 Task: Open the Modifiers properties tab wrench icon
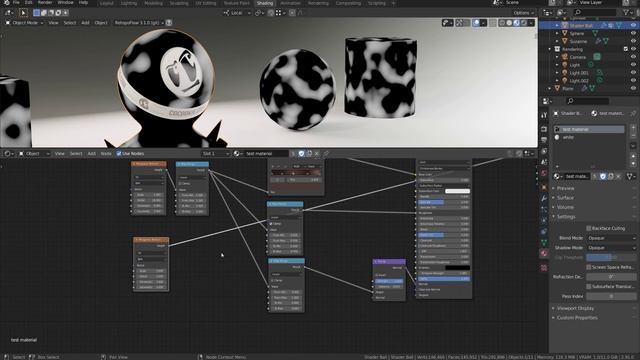(x=544, y=198)
